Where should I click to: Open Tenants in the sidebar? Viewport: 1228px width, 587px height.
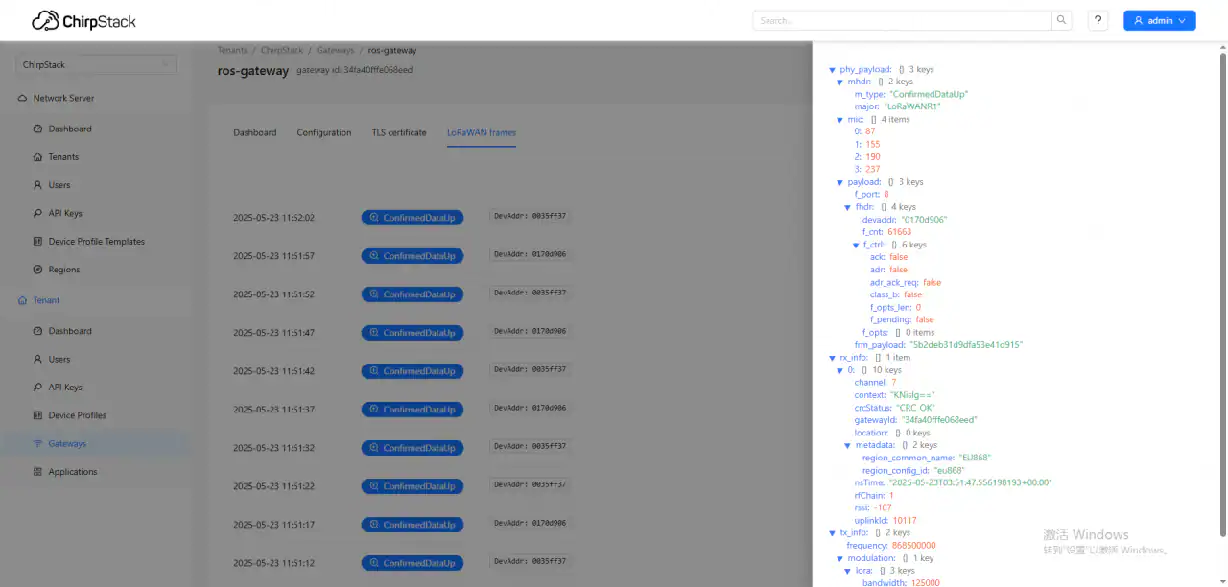pos(63,157)
